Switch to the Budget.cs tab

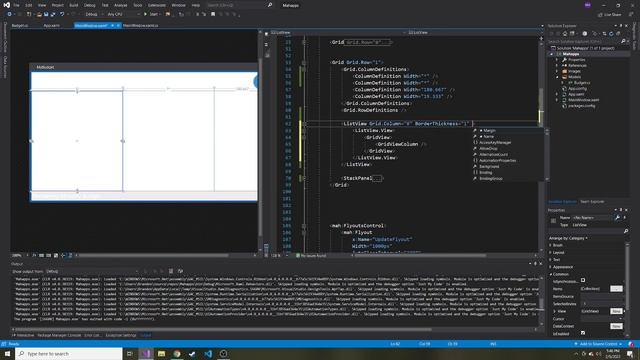(x=20, y=25)
